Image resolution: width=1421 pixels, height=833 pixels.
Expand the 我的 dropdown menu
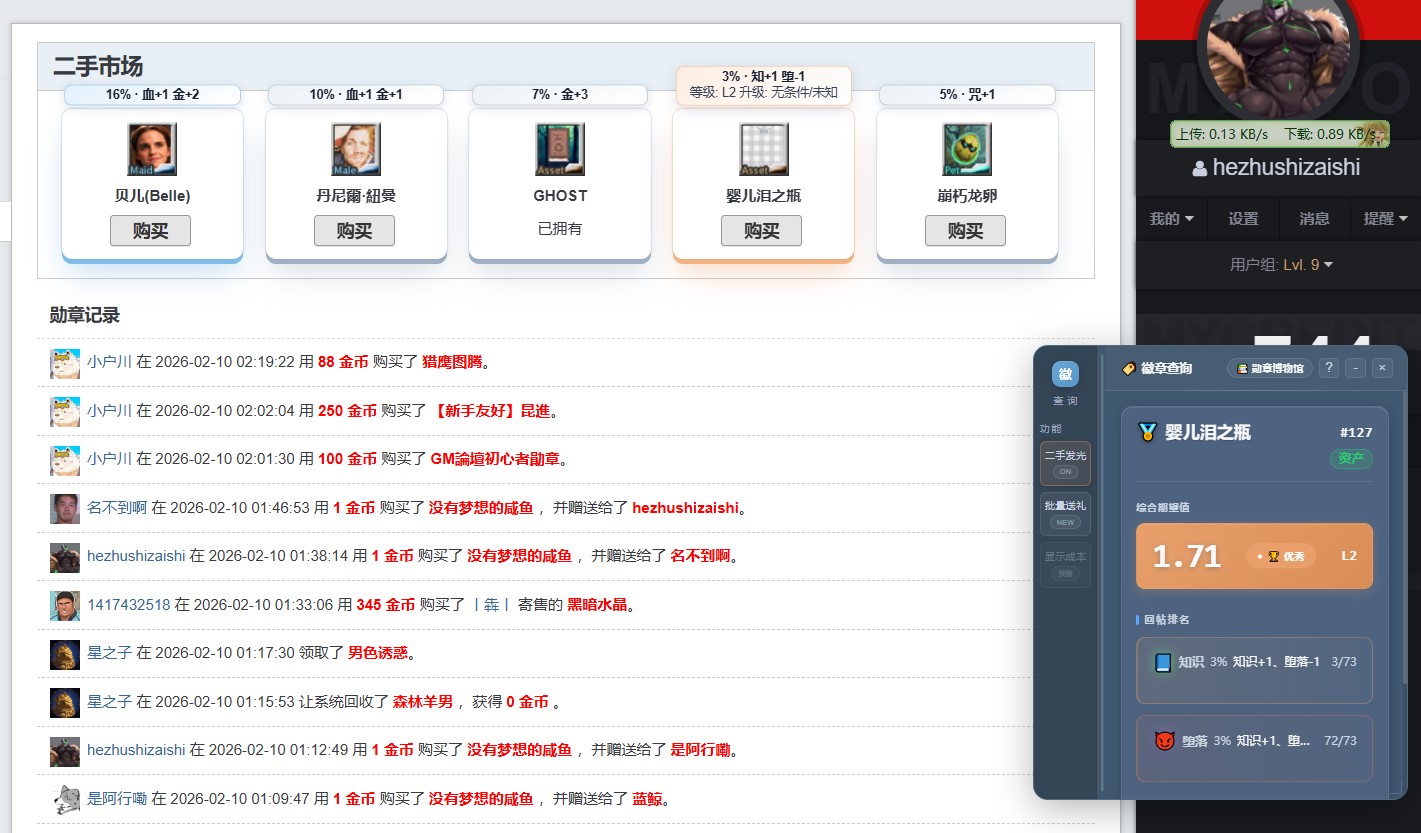tap(1171, 219)
